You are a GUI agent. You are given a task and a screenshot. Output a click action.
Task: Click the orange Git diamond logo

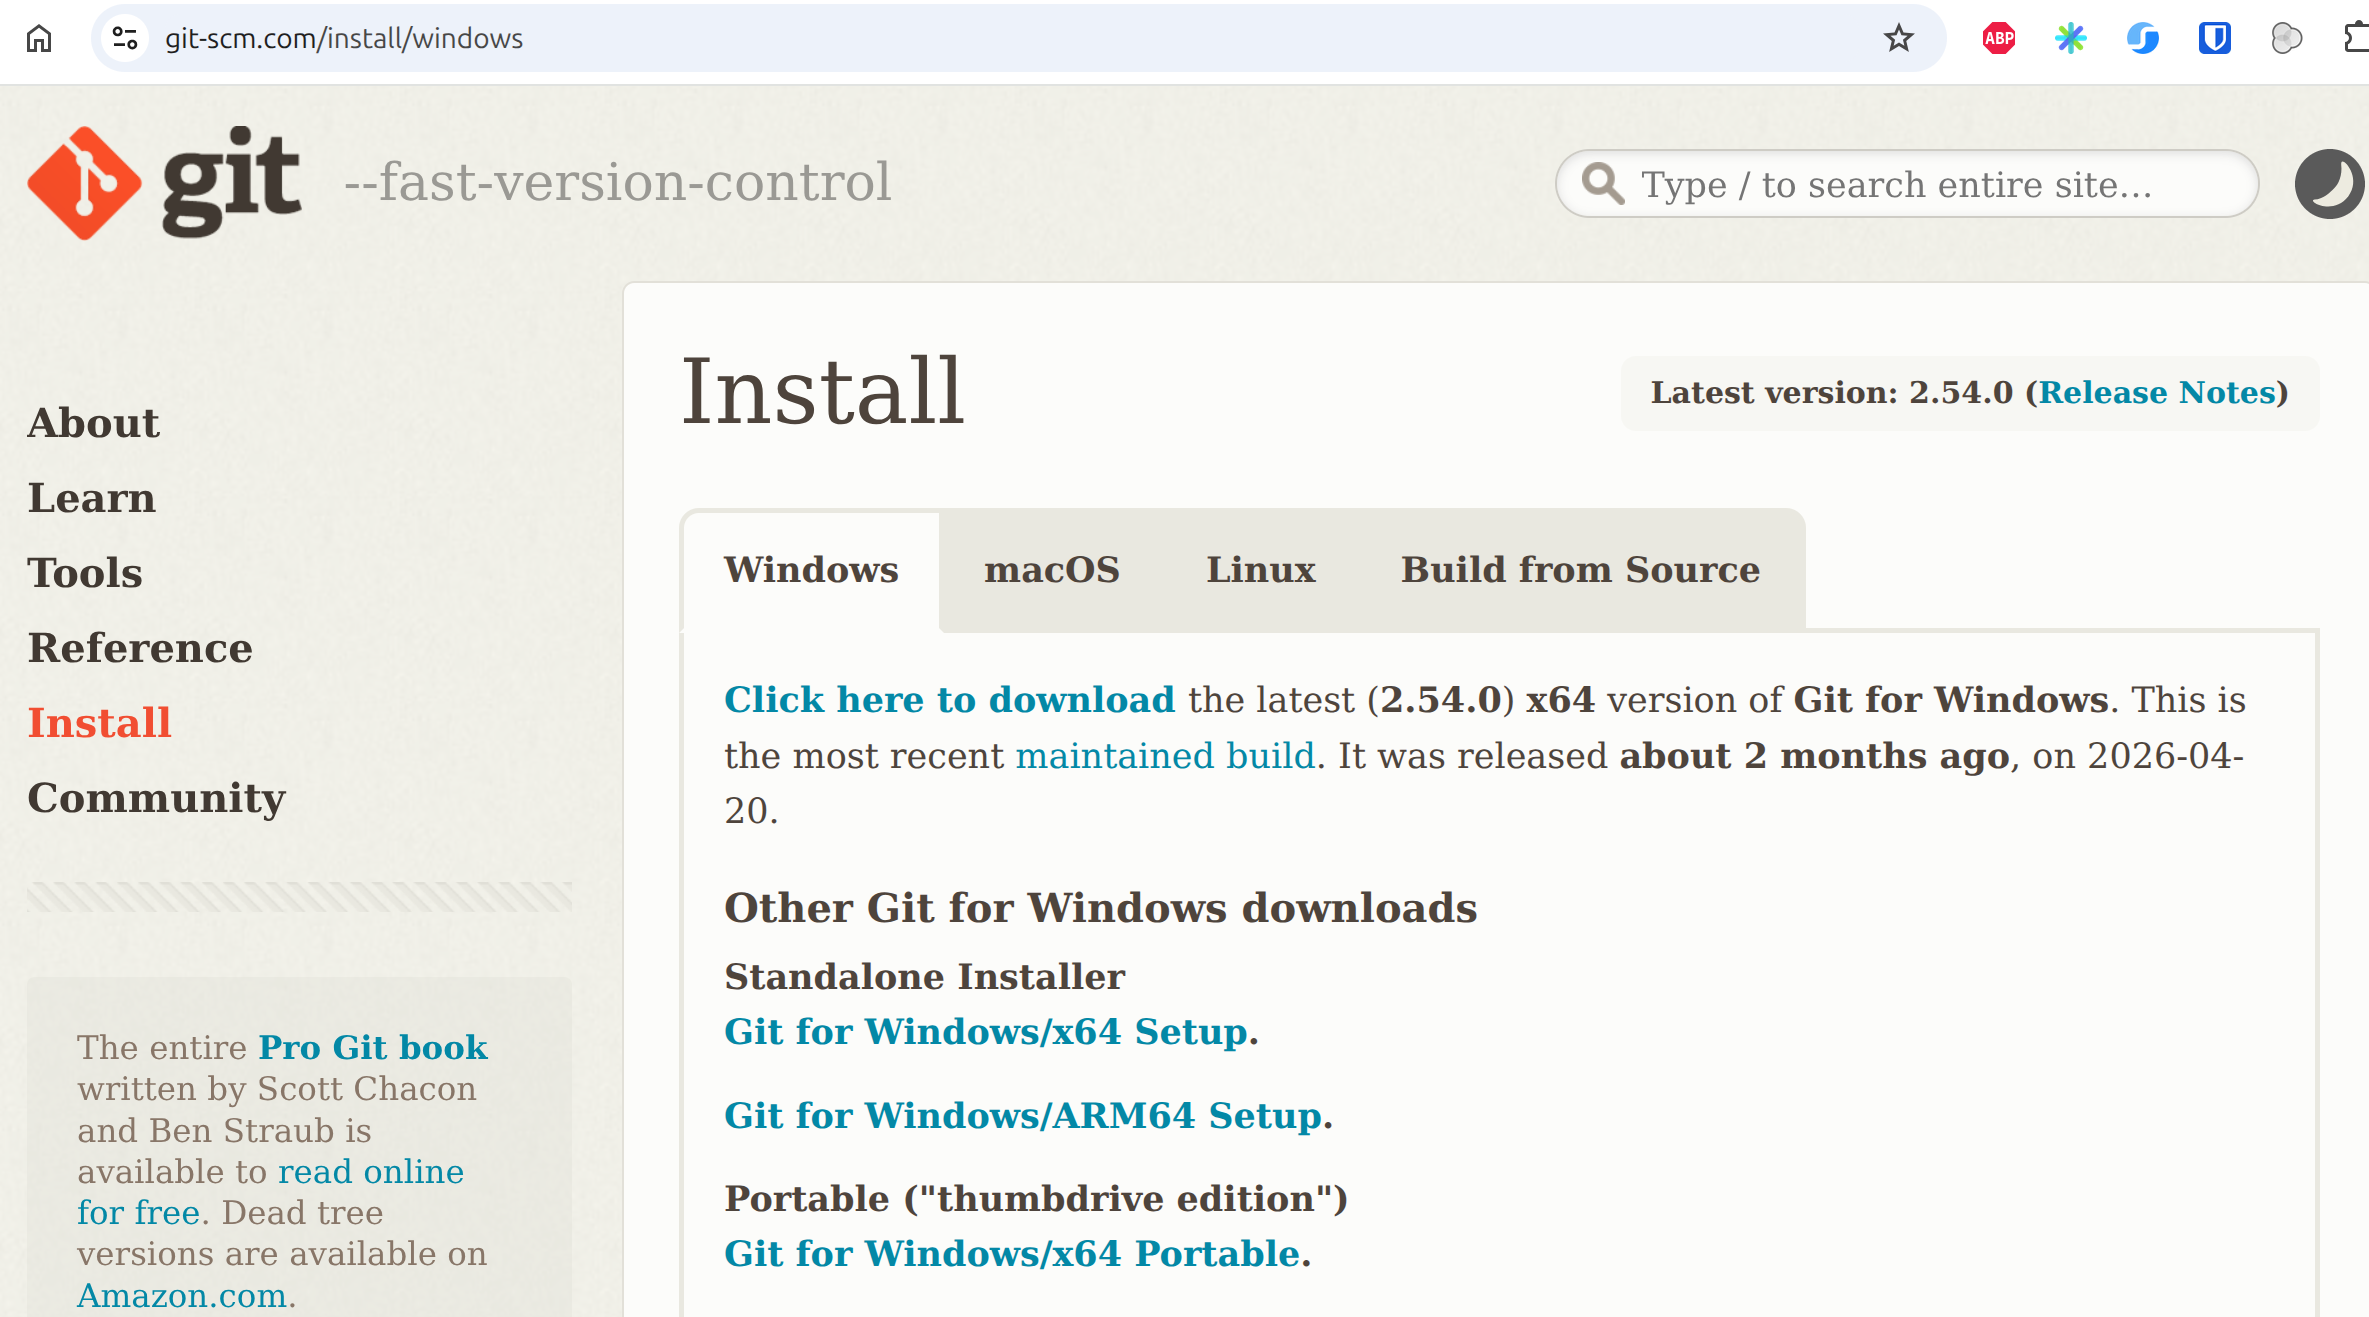(84, 183)
